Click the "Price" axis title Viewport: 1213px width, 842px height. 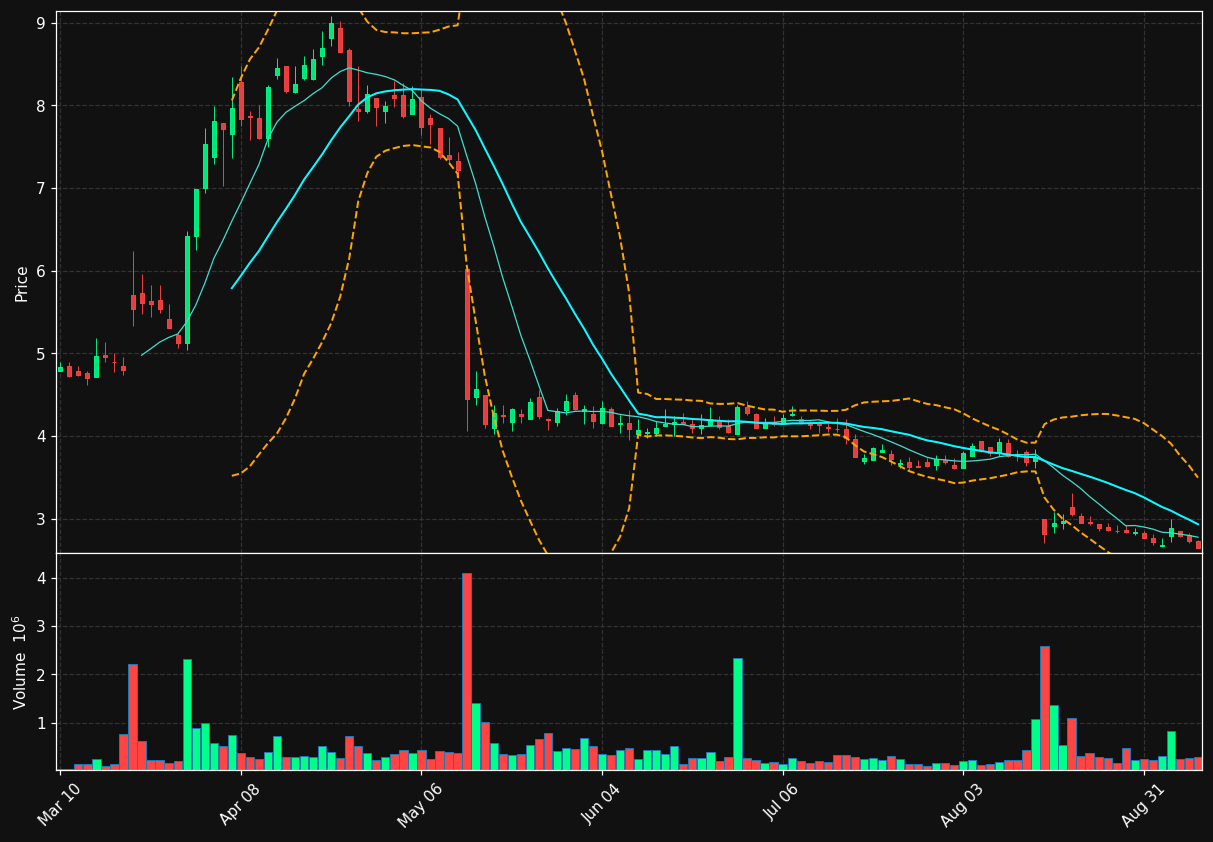22,283
